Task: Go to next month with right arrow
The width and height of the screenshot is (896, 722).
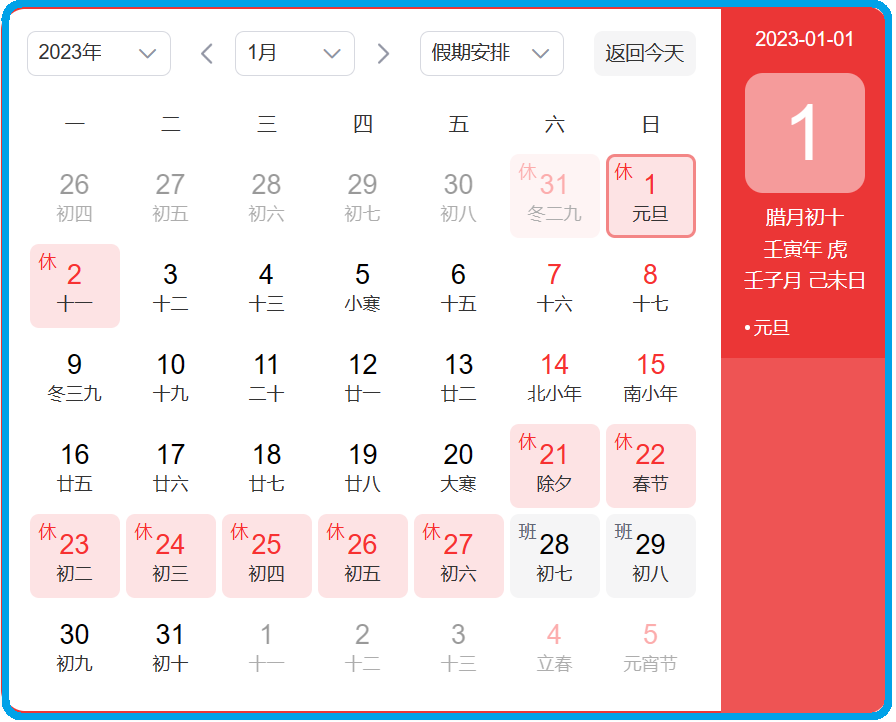Action: (383, 54)
